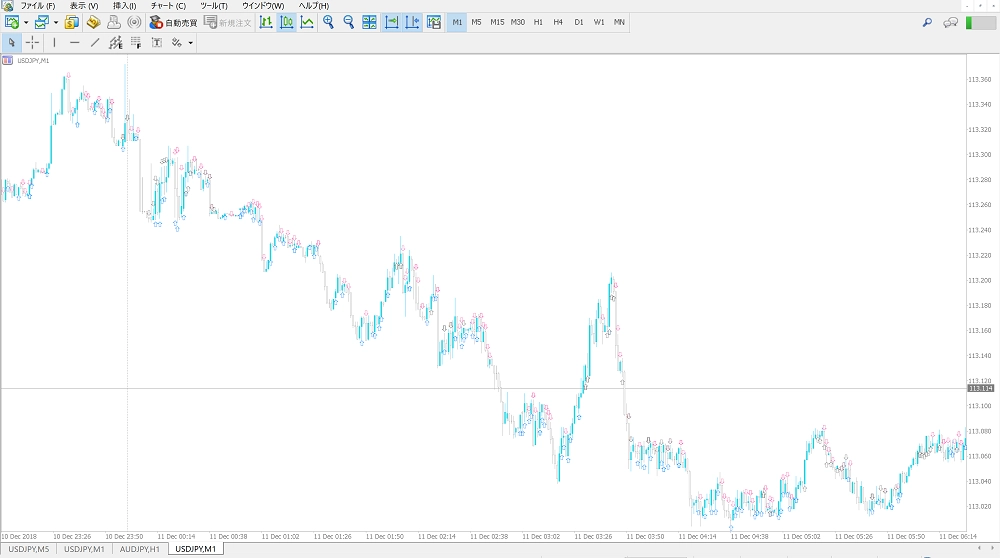This screenshot has height=558, width=1000.
Task: Click the Profiles icon
Action: tap(41, 22)
